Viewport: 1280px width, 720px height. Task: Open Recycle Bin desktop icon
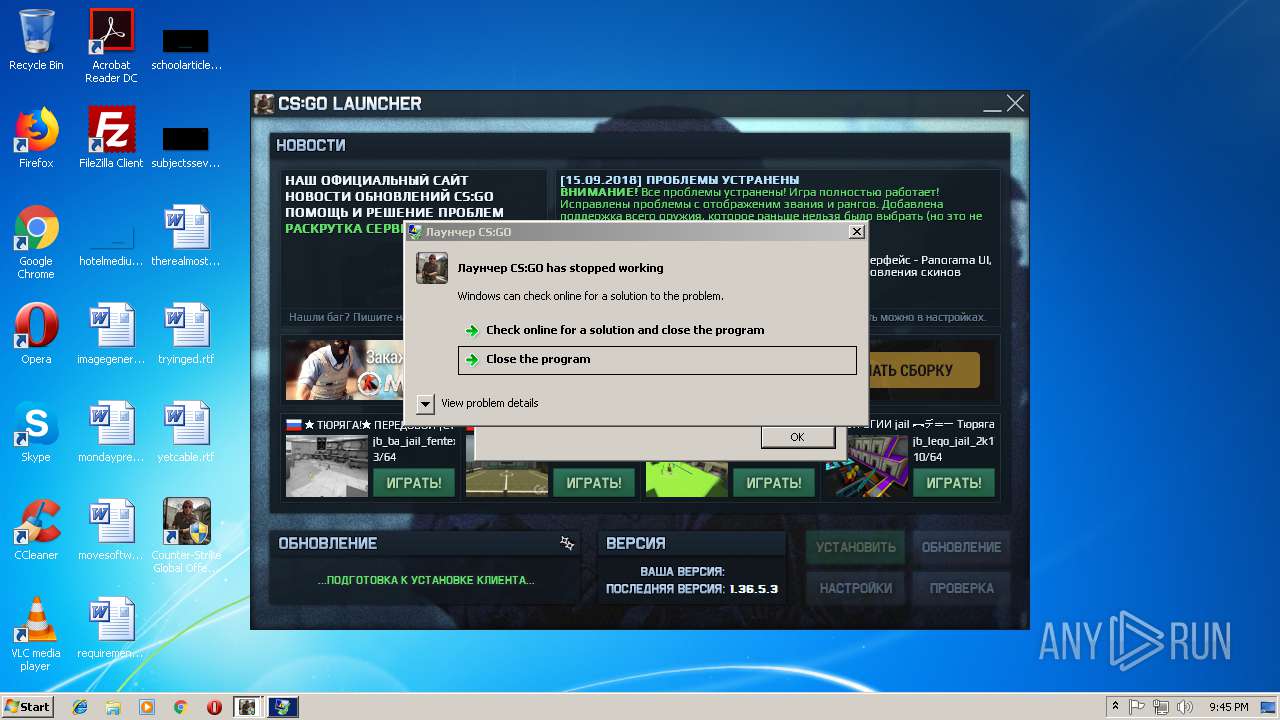click(x=36, y=40)
